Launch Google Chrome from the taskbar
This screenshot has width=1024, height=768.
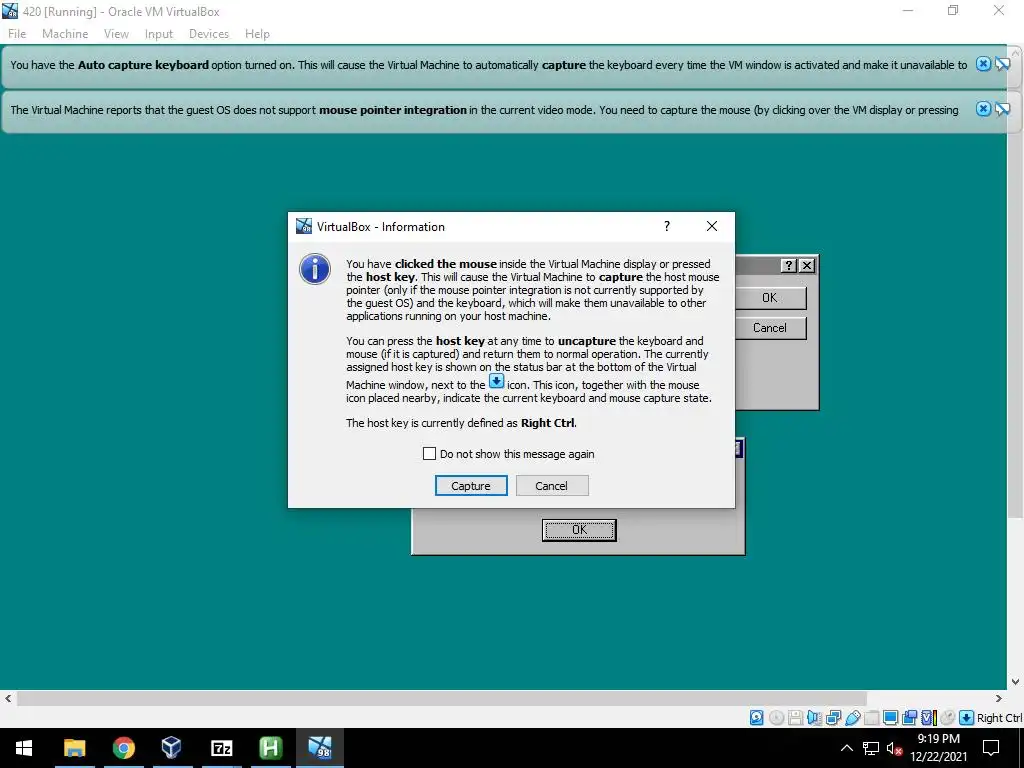point(123,748)
